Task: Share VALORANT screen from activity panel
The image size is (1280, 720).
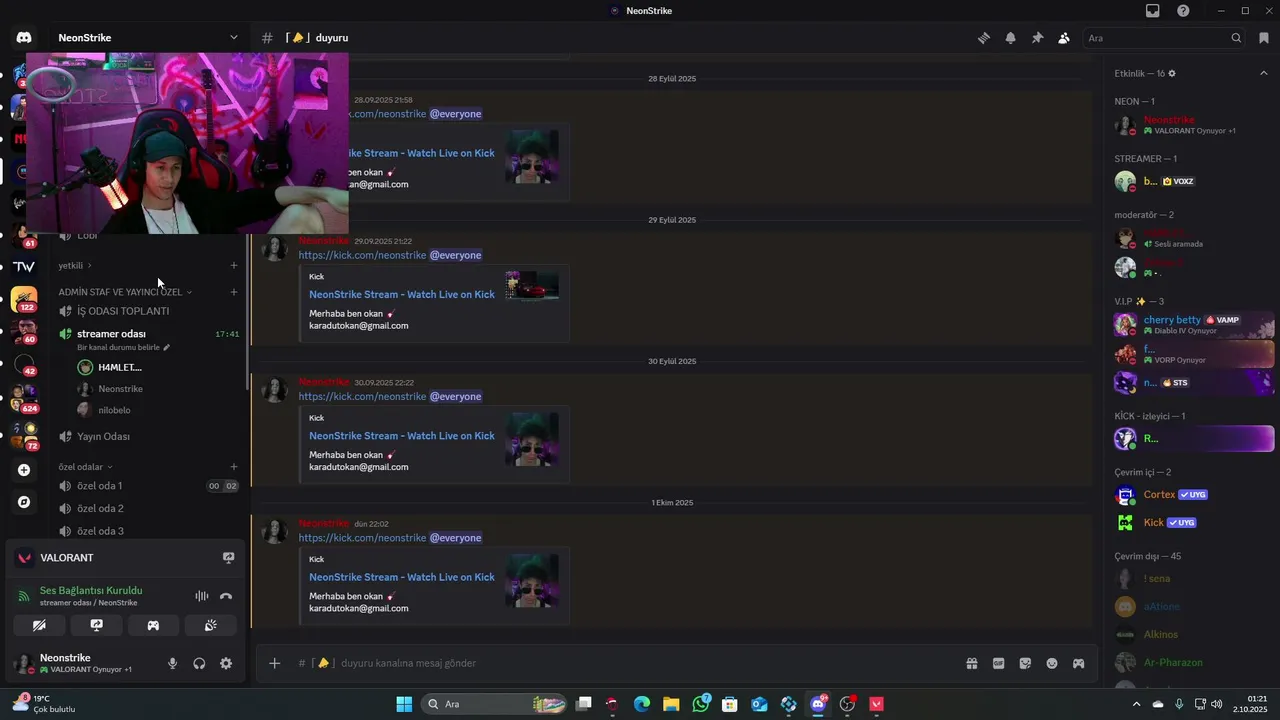Action: (x=228, y=558)
